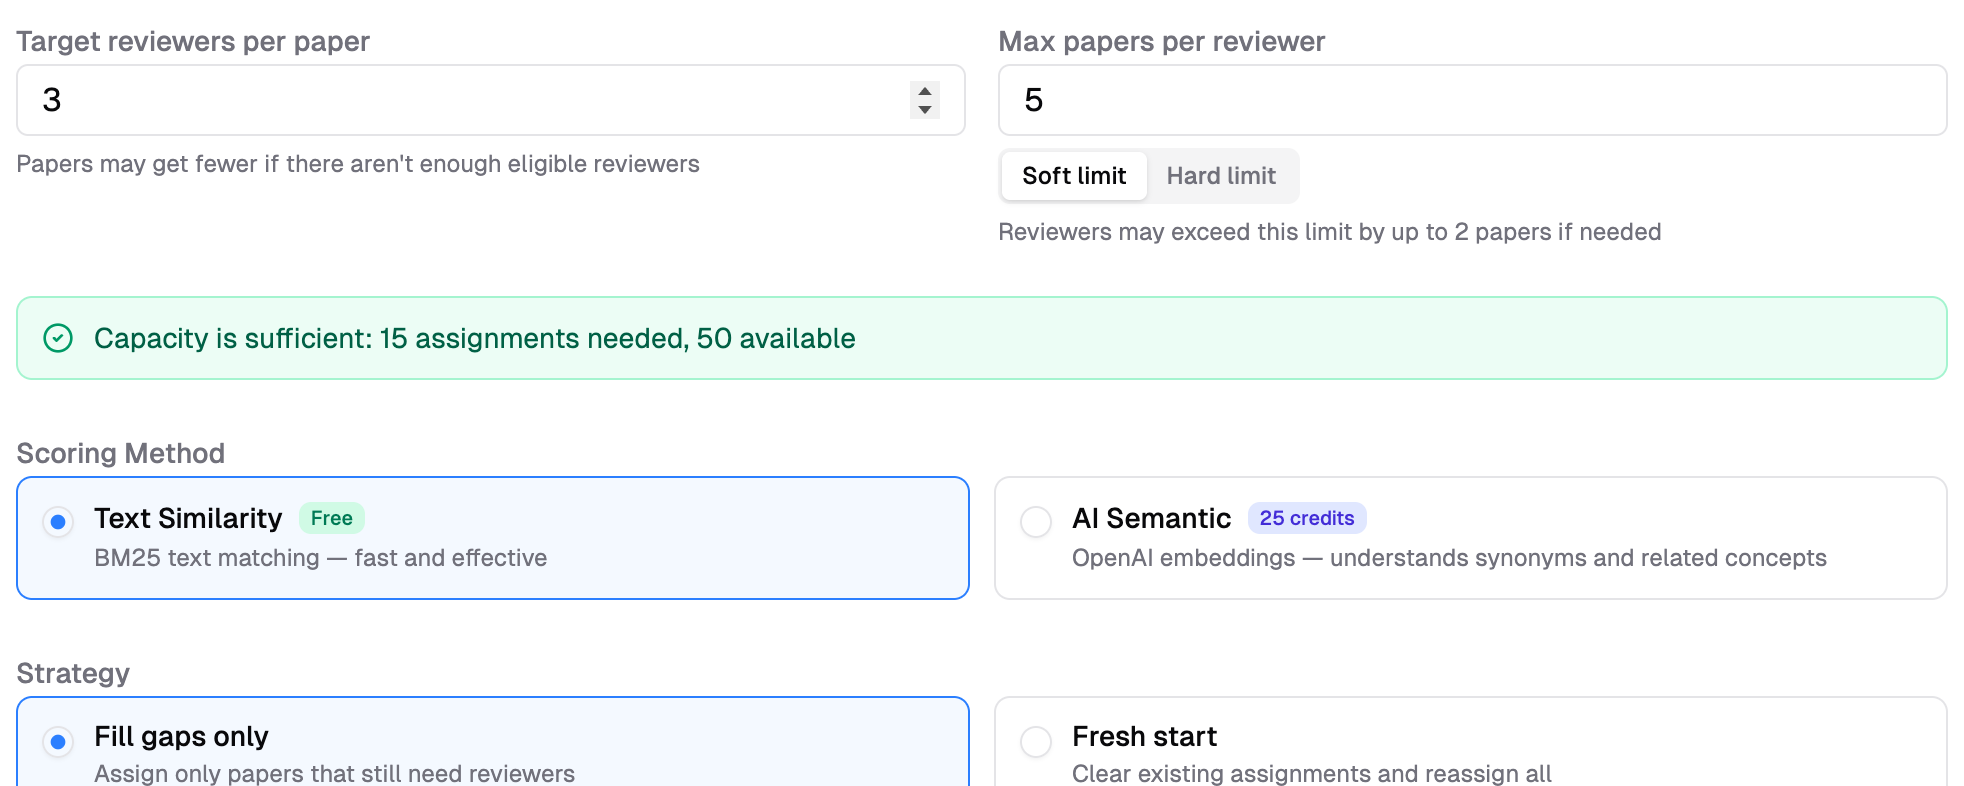The image size is (1964, 786).
Task: Switch to Soft limit mode
Action: pyautogui.click(x=1074, y=176)
